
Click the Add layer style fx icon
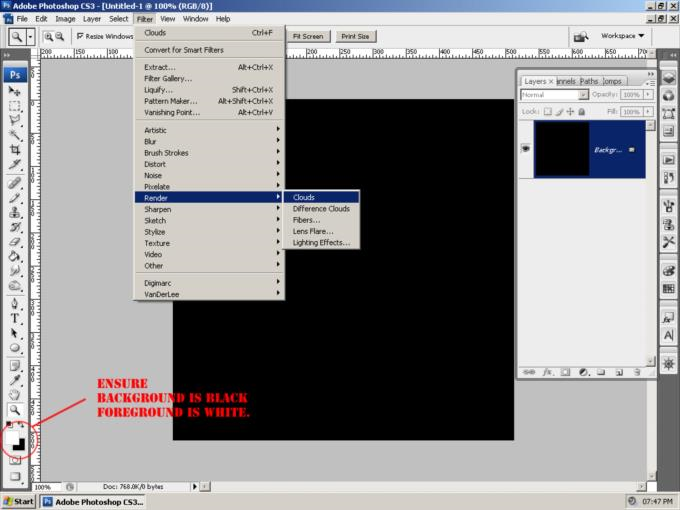[548, 372]
